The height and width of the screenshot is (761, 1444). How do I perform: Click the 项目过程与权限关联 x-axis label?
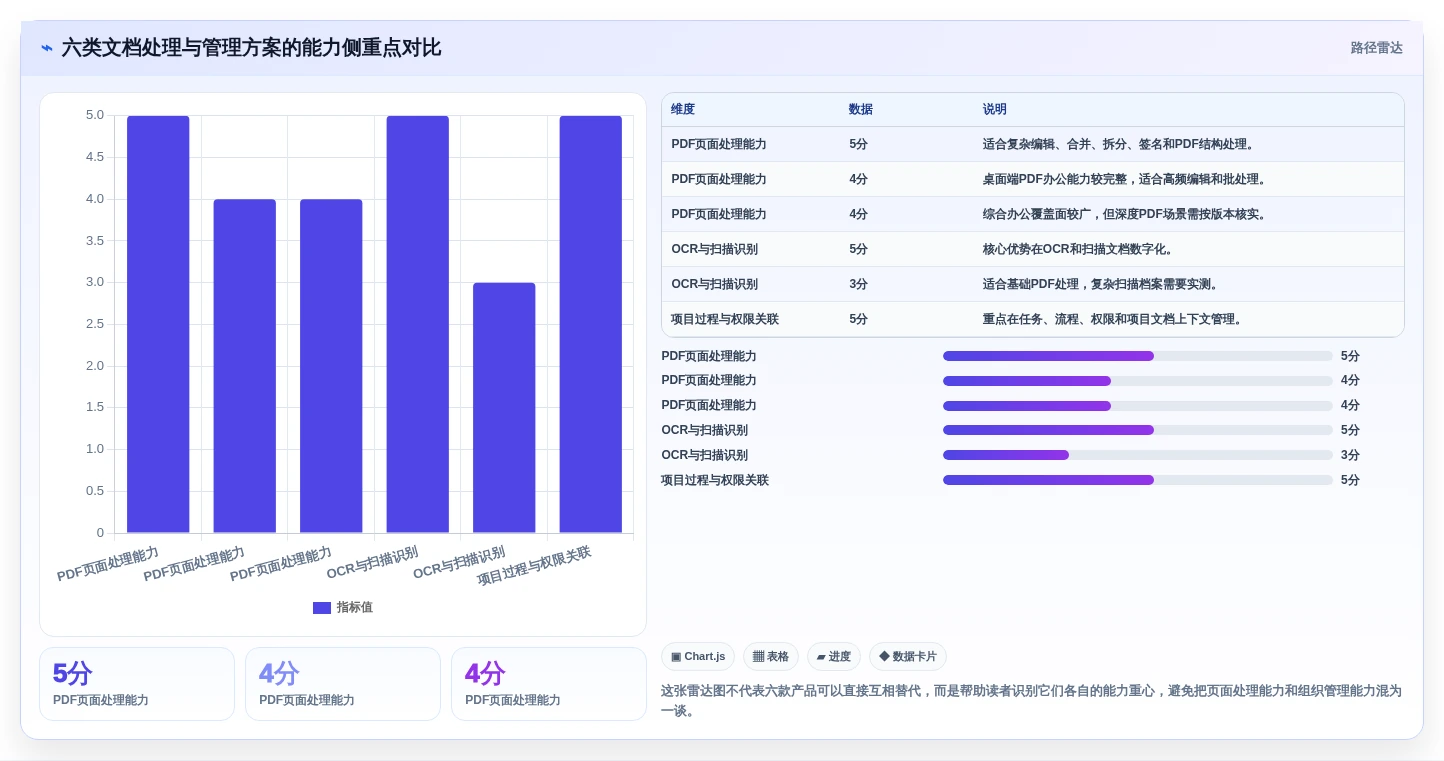(535, 567)
